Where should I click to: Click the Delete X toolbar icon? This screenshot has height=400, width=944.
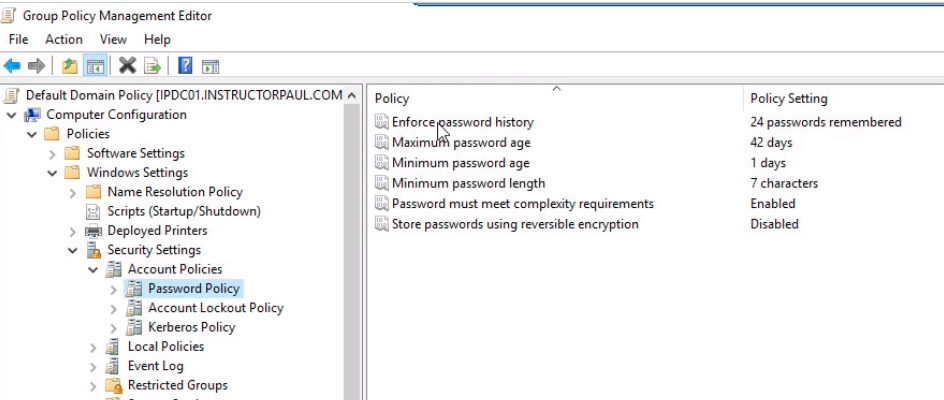(127, 66)
